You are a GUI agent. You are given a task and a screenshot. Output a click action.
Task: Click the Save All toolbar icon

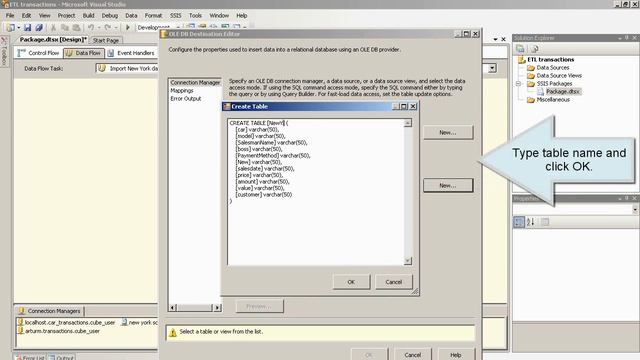point(39,27)
